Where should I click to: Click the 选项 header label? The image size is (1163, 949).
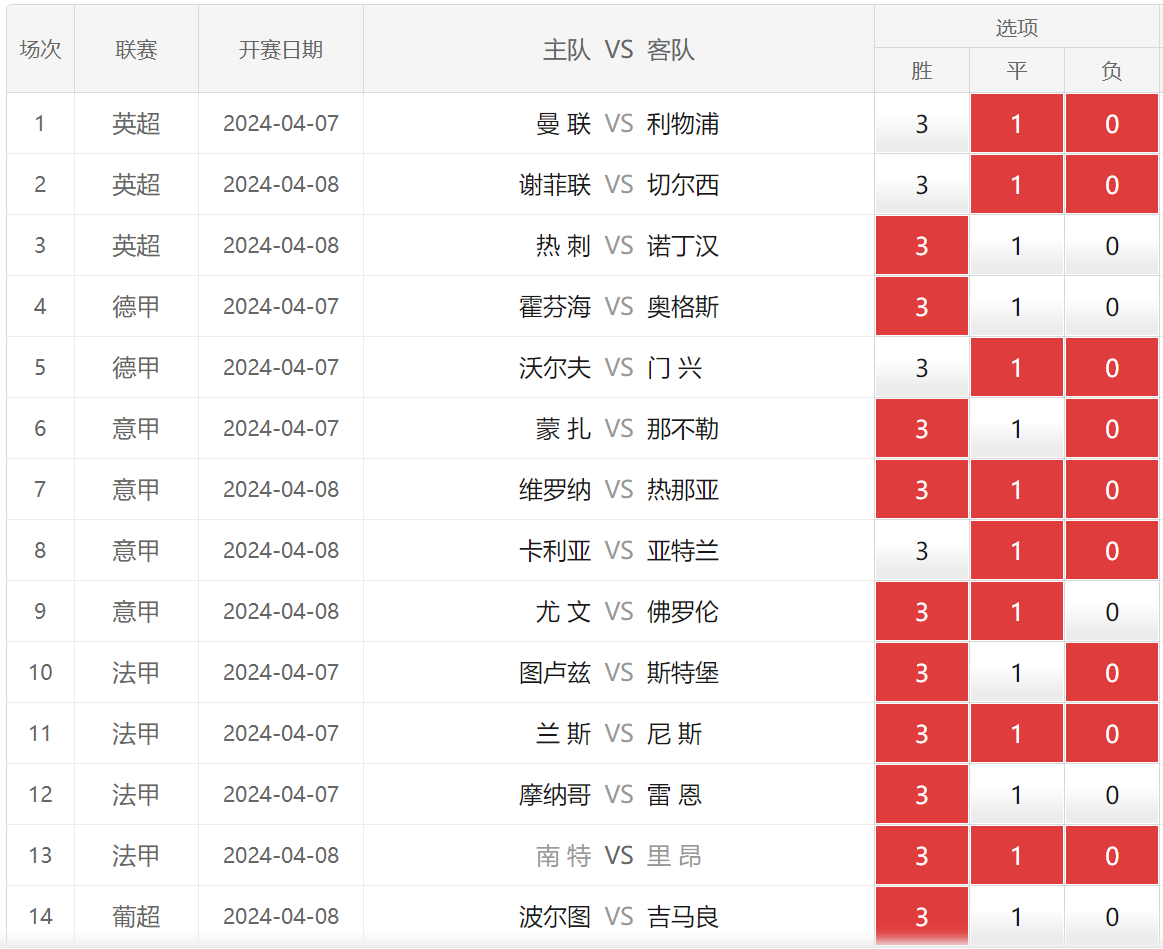[1016, 27]
